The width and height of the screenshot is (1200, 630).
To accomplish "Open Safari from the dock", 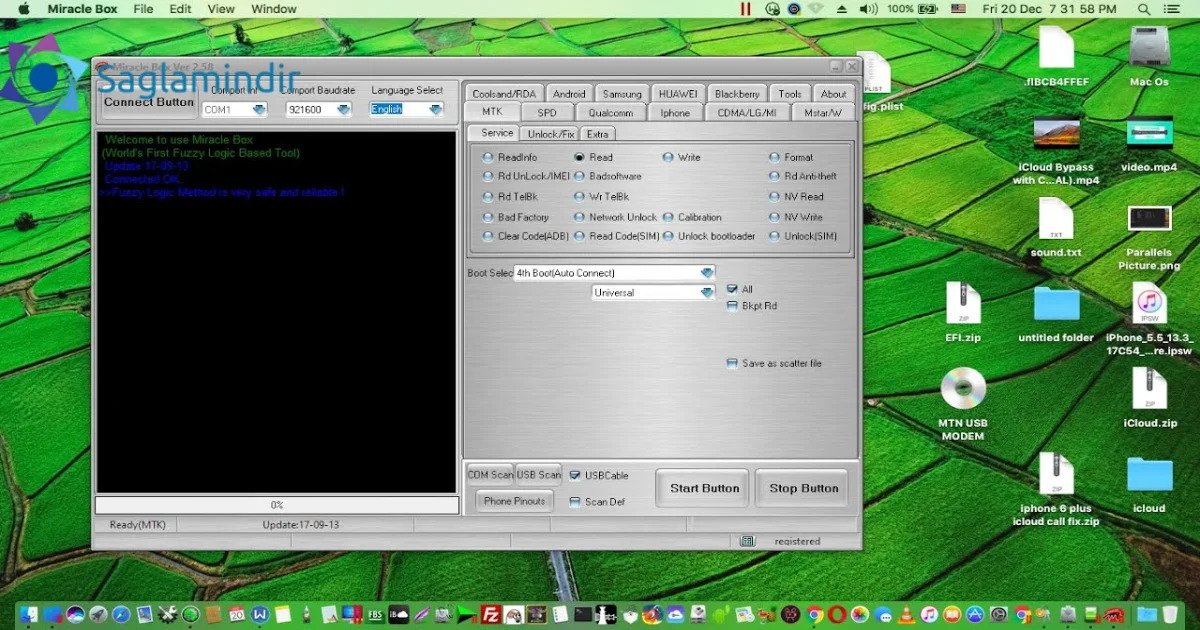I will (x=121, y=614).
